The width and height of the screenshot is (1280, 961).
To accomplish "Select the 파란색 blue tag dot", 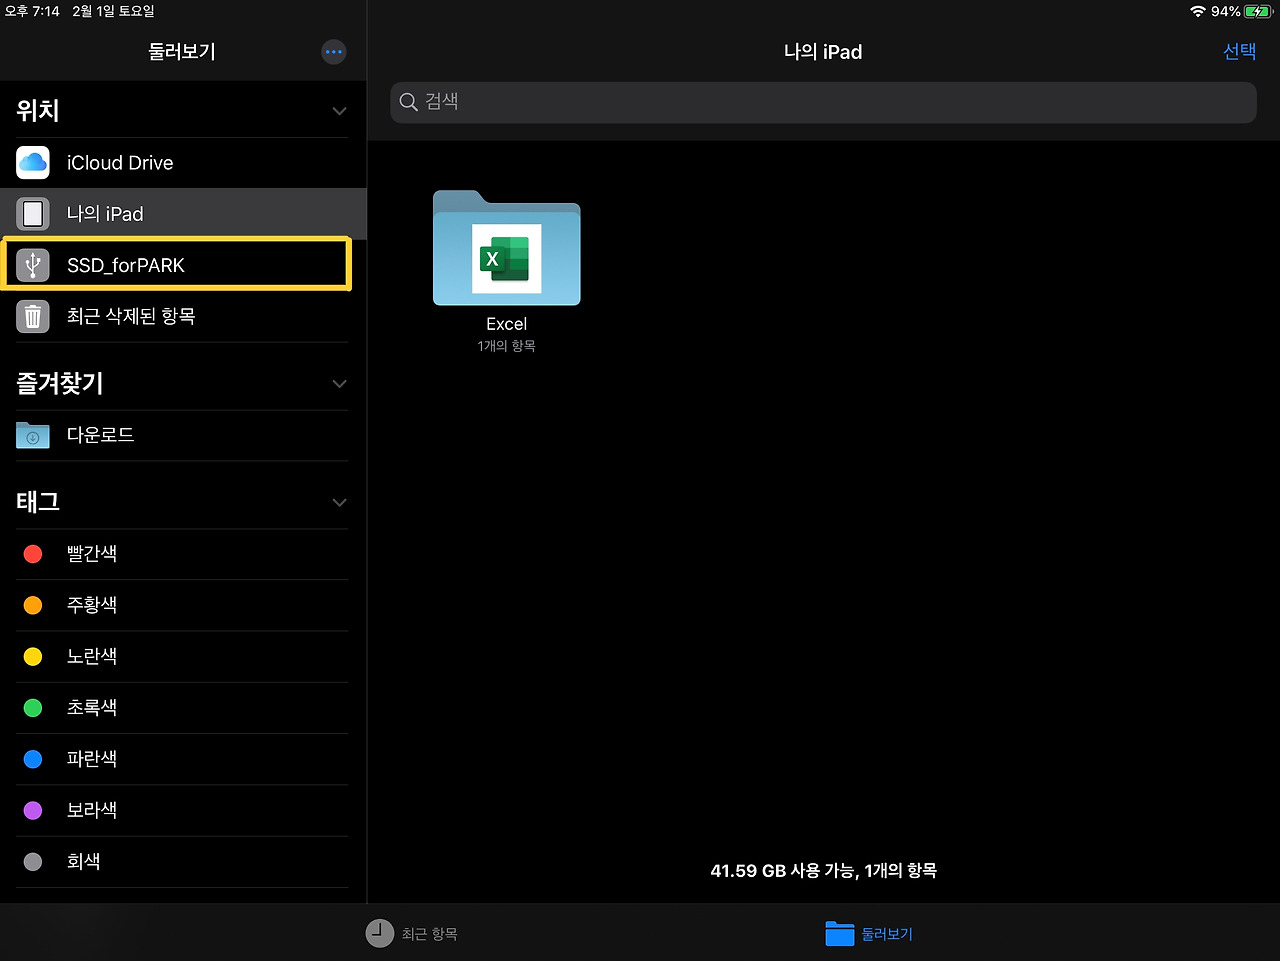I will (33, 759).
